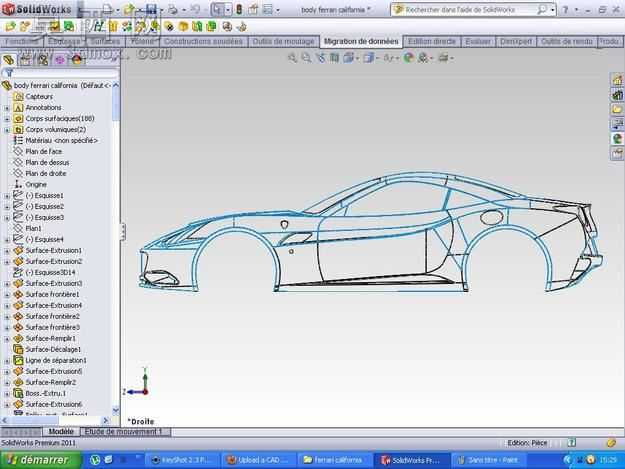This screenshot has width=625, height=469.
Task: Click the feature tree scroll down arrow
Action: point(116,410)
